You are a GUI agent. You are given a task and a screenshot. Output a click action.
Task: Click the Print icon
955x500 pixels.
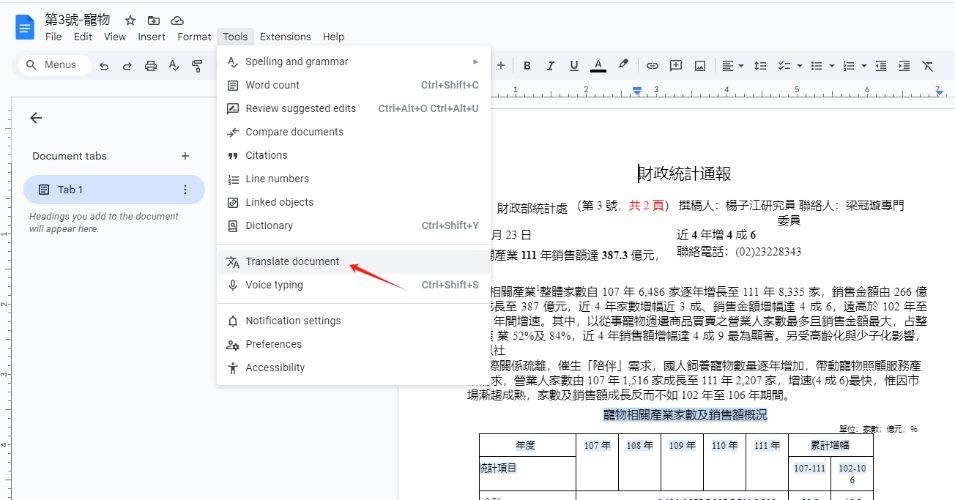click(150, 66)
